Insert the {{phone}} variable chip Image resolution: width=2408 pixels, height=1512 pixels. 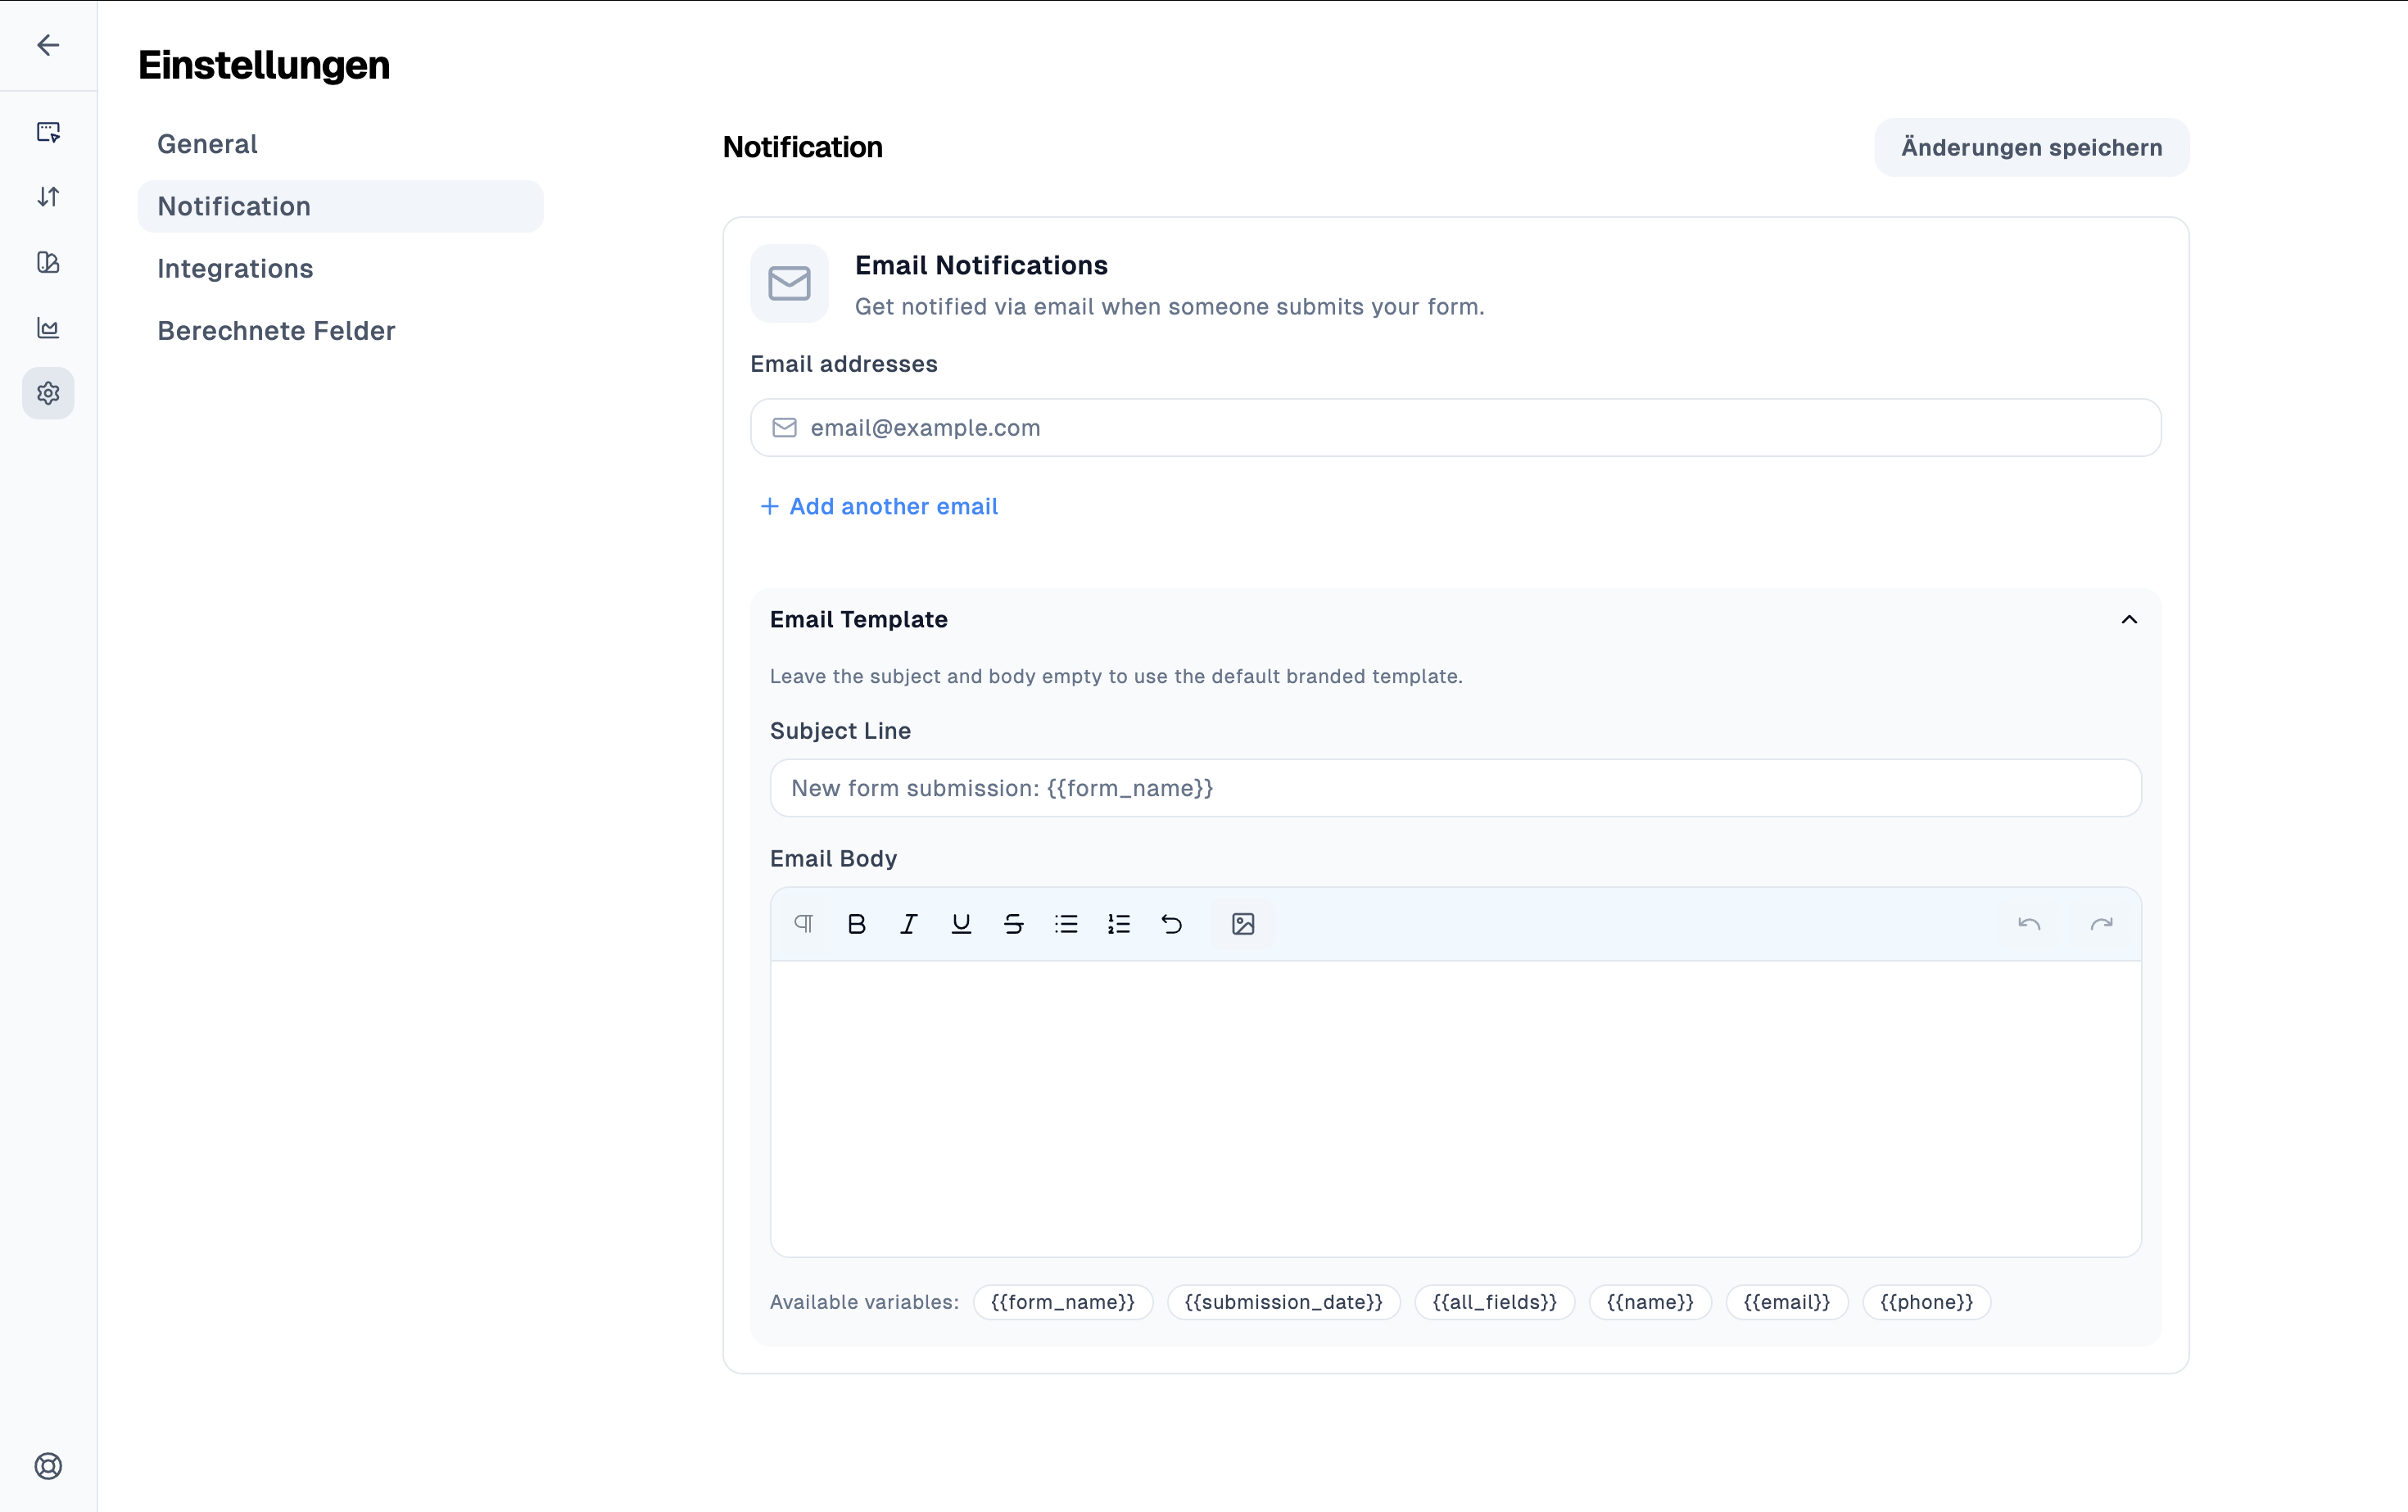pos(1926,1302)
